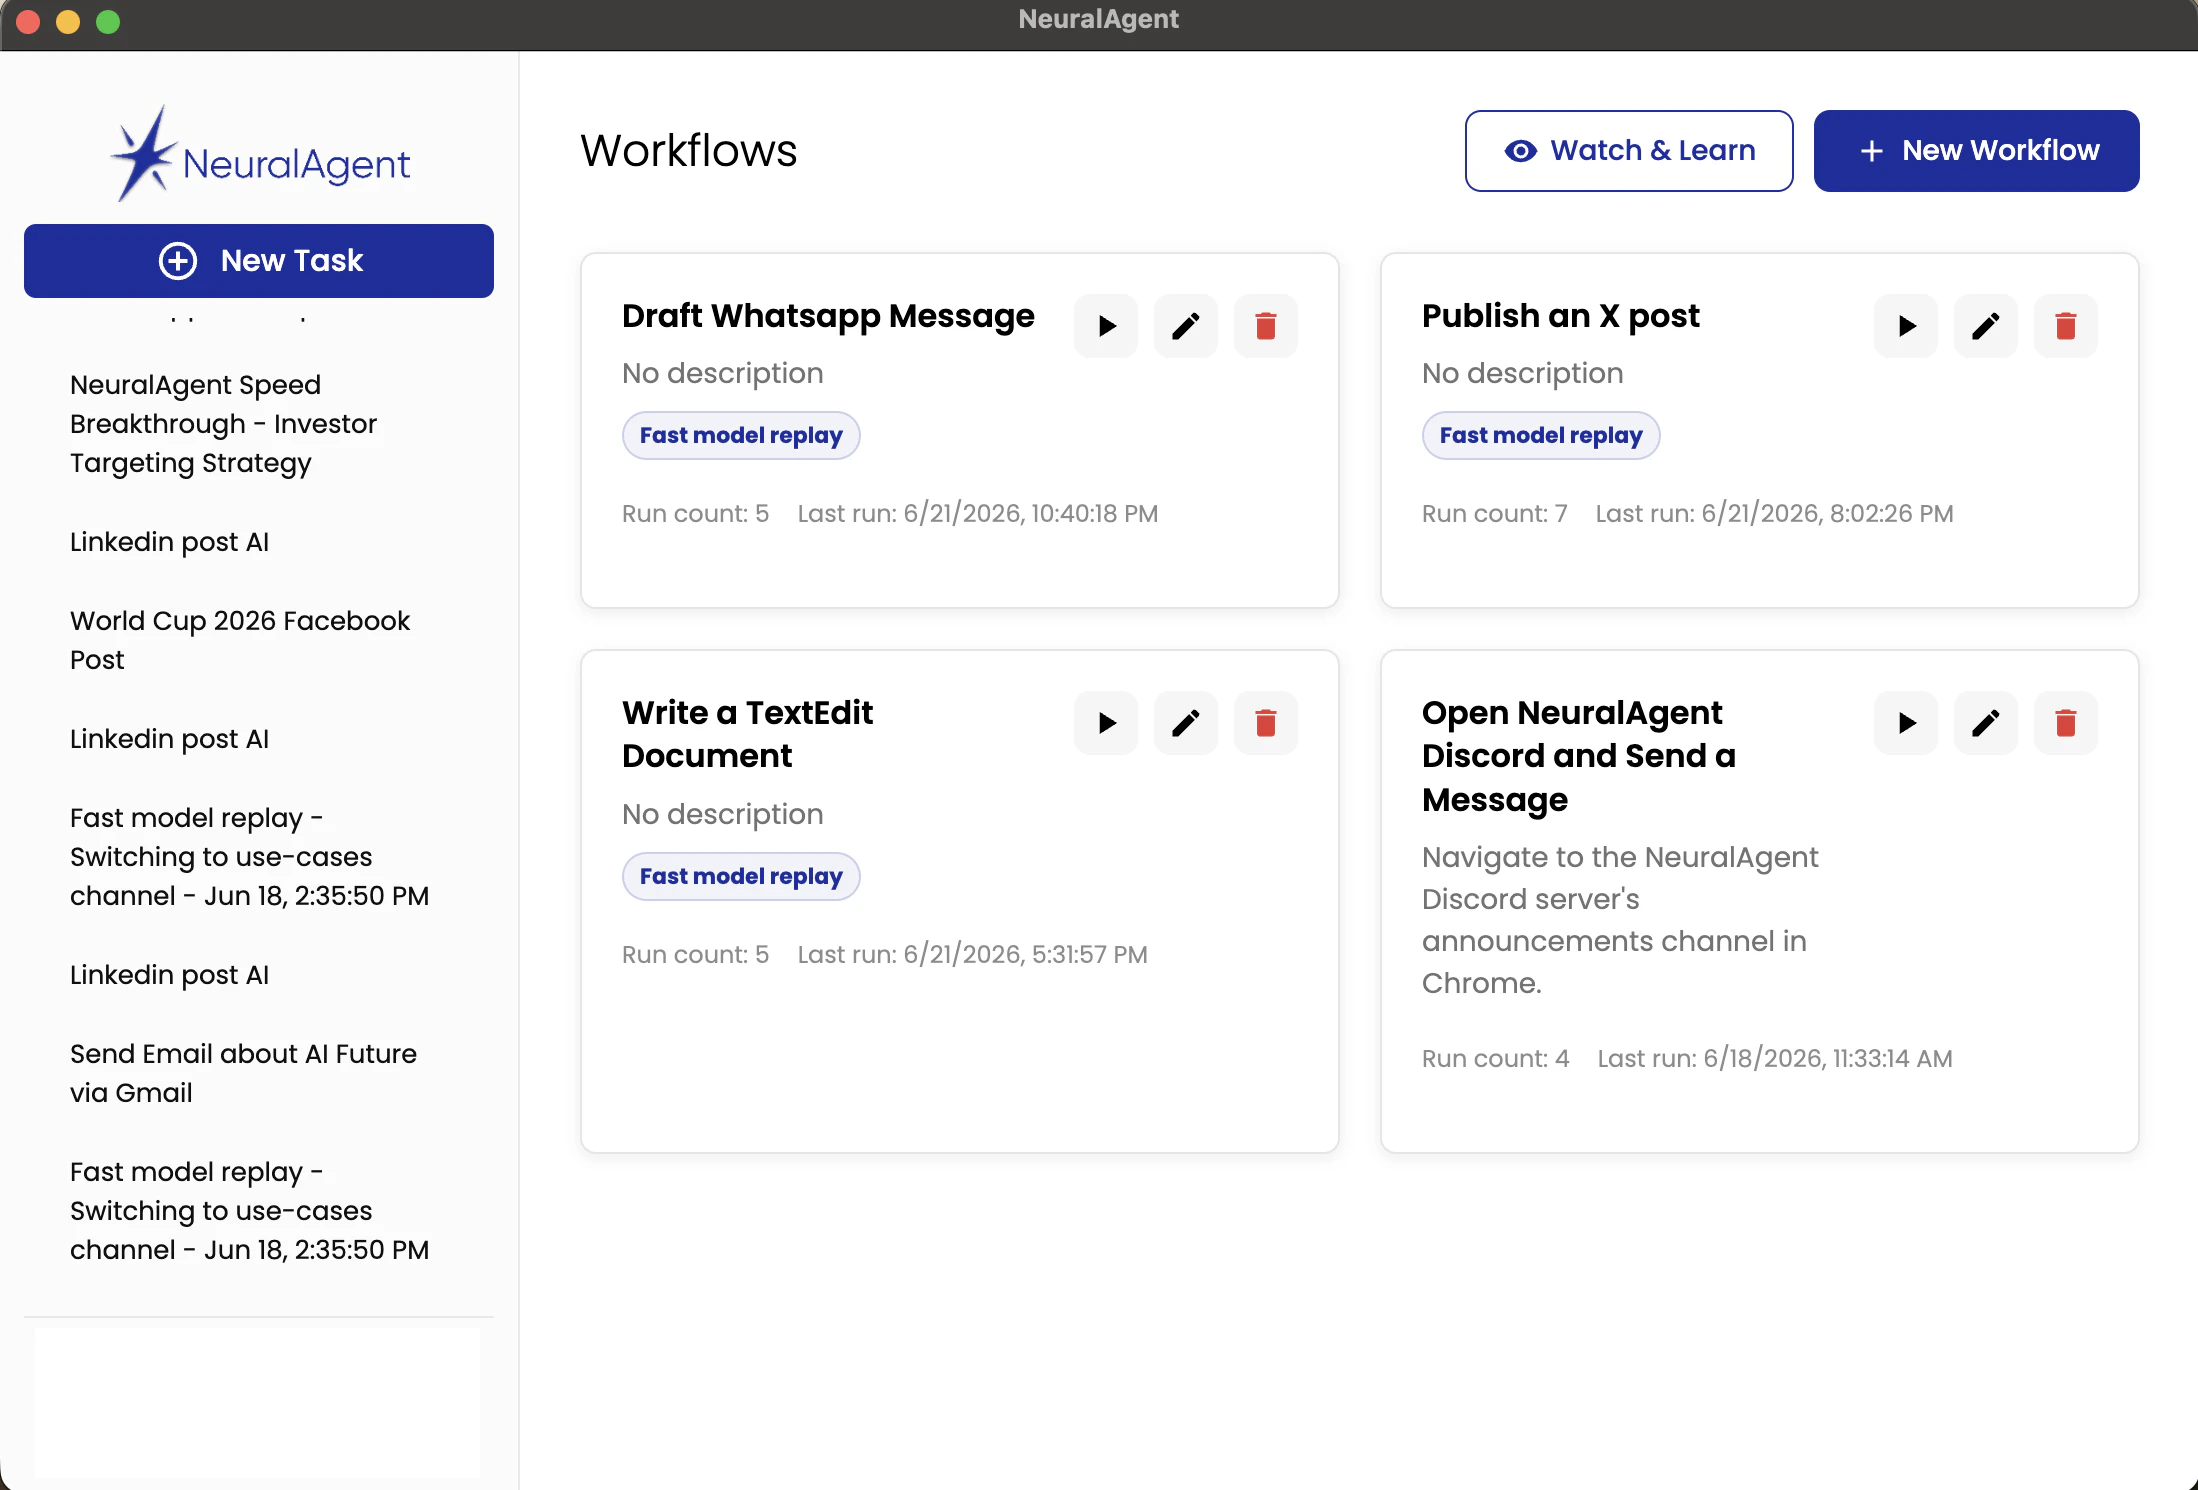Click the Discord workflow description text
The image size is (2198, 1490).
pyautogui.click(x=1620, y=920)
